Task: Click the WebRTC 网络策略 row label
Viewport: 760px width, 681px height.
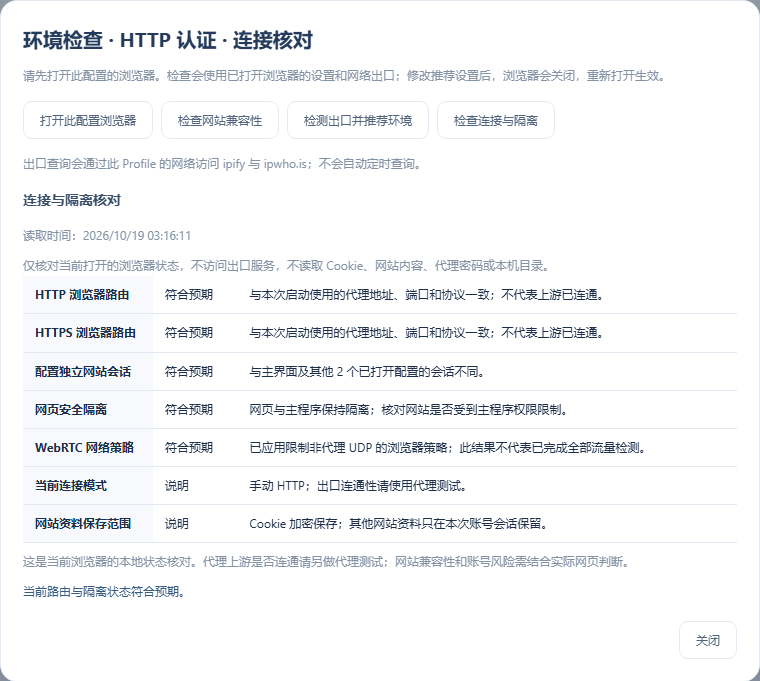Action: pos(84,447)
